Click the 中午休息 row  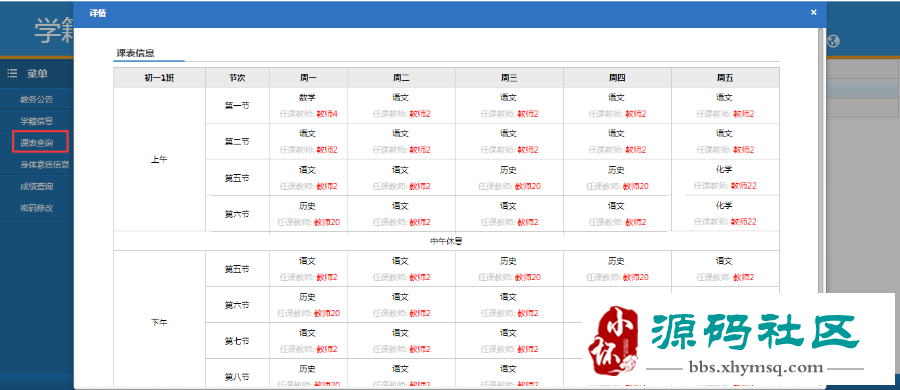(x=446, y=241)
